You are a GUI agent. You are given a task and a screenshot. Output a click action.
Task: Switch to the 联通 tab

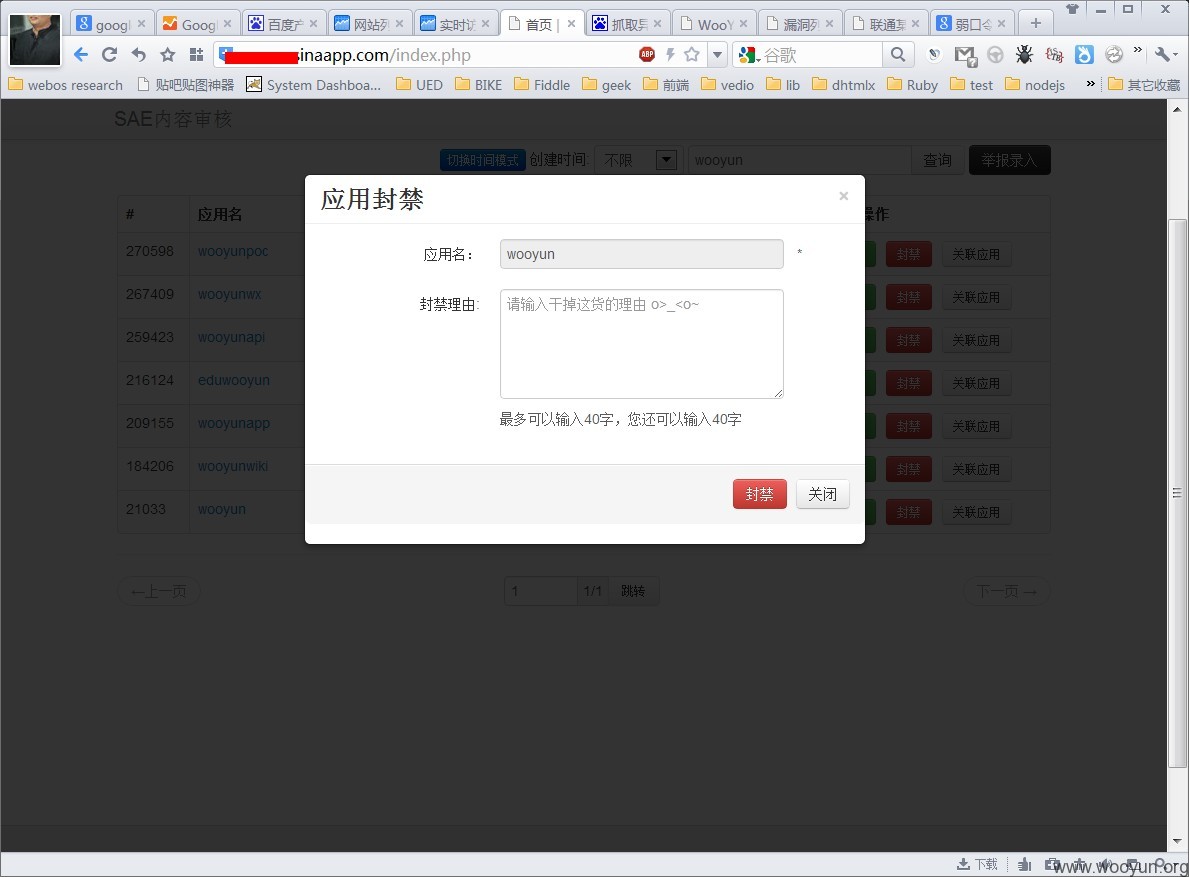click(x=886, y=23)
